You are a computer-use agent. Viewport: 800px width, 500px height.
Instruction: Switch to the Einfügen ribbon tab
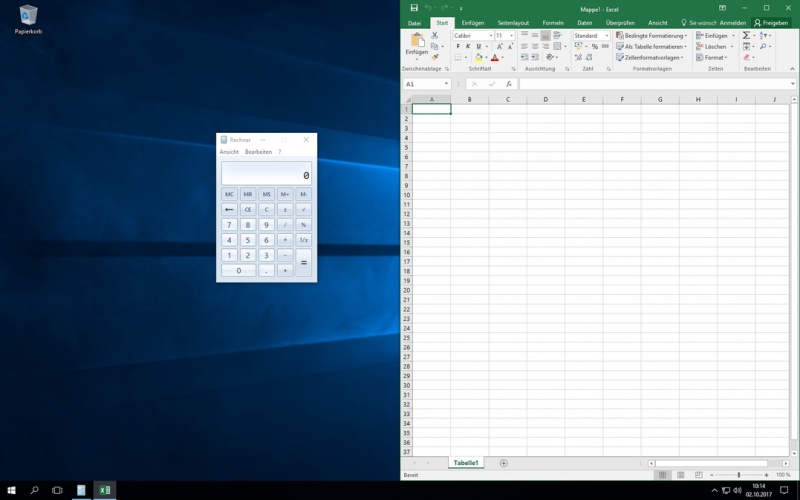pyautogui.click(x=473, y=23)
